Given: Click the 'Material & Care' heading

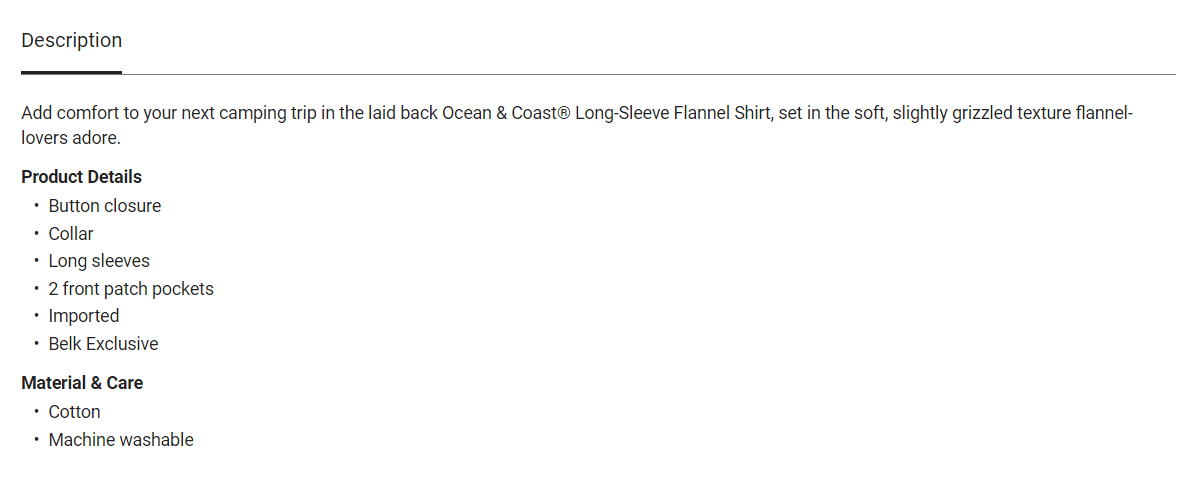Looking at the screenshot, I should (x=82, y=383).
